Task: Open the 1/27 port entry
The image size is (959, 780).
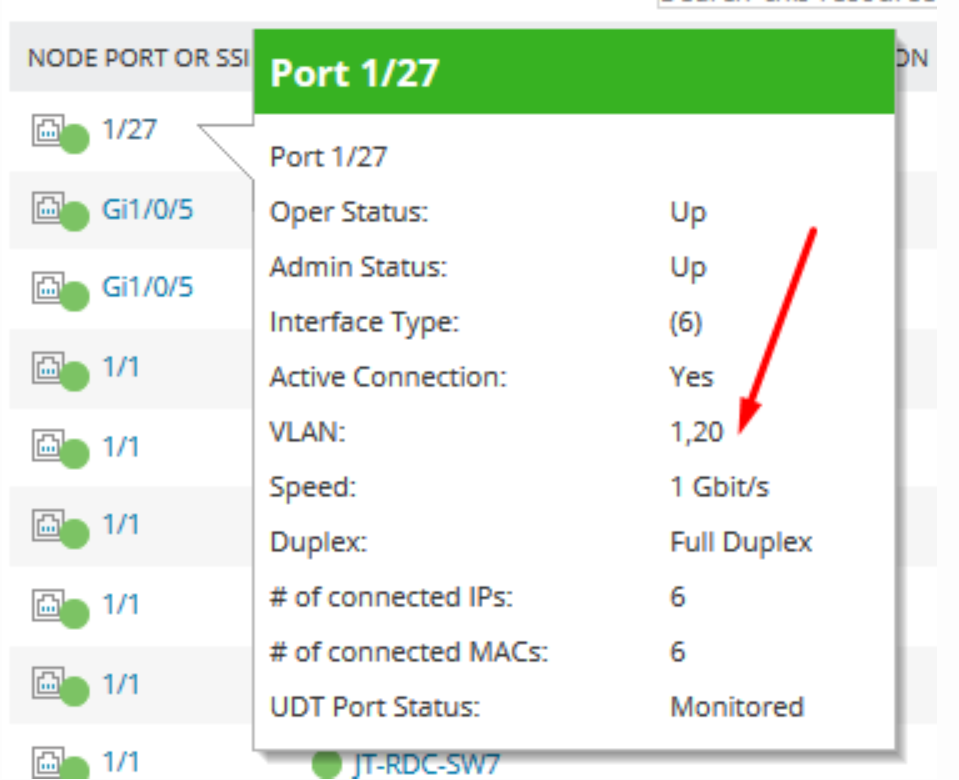Action: click(x=129, y=129)
